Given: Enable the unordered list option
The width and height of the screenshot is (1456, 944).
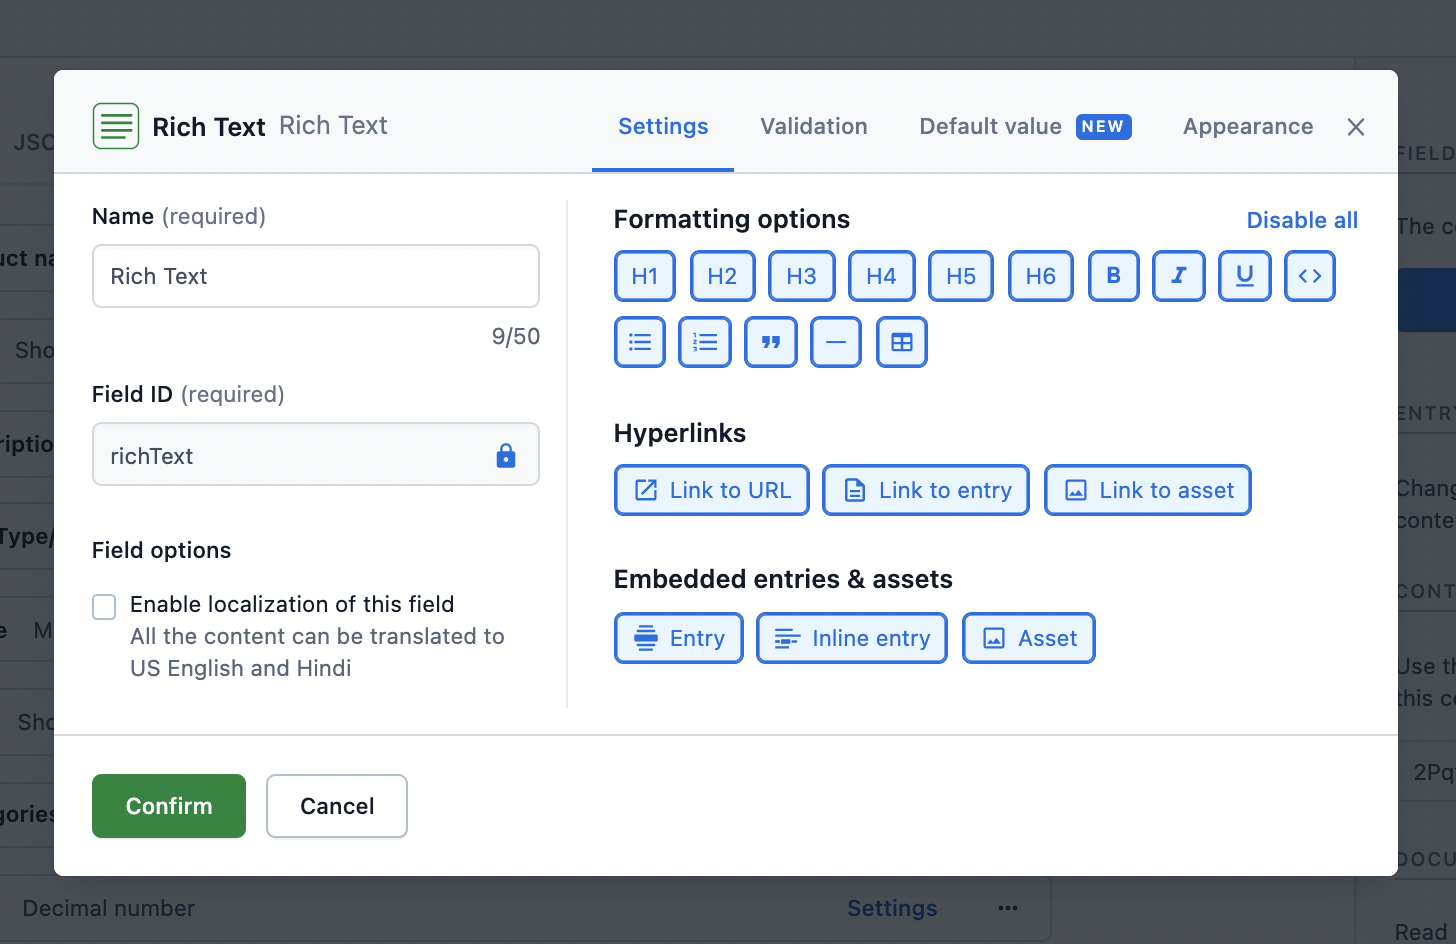Looking at the screenshot, I should coord(639,342).
